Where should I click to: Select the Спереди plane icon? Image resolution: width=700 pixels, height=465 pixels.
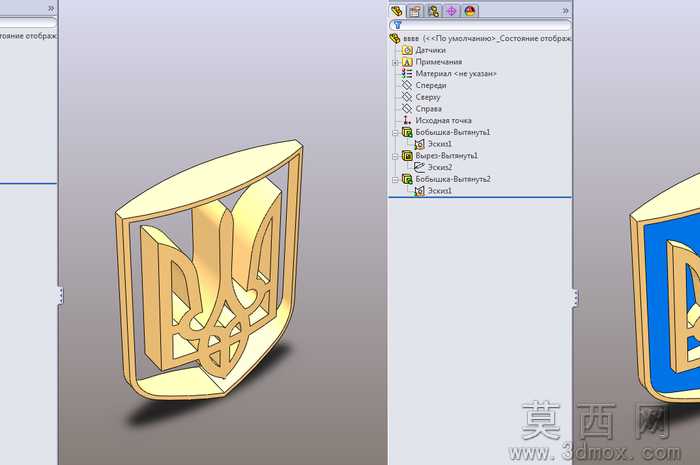point(407,85)
